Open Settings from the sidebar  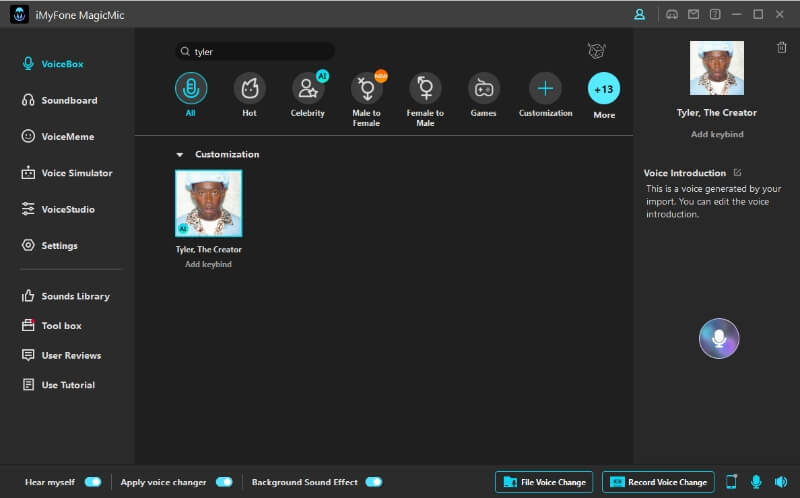tap(49, 245)
